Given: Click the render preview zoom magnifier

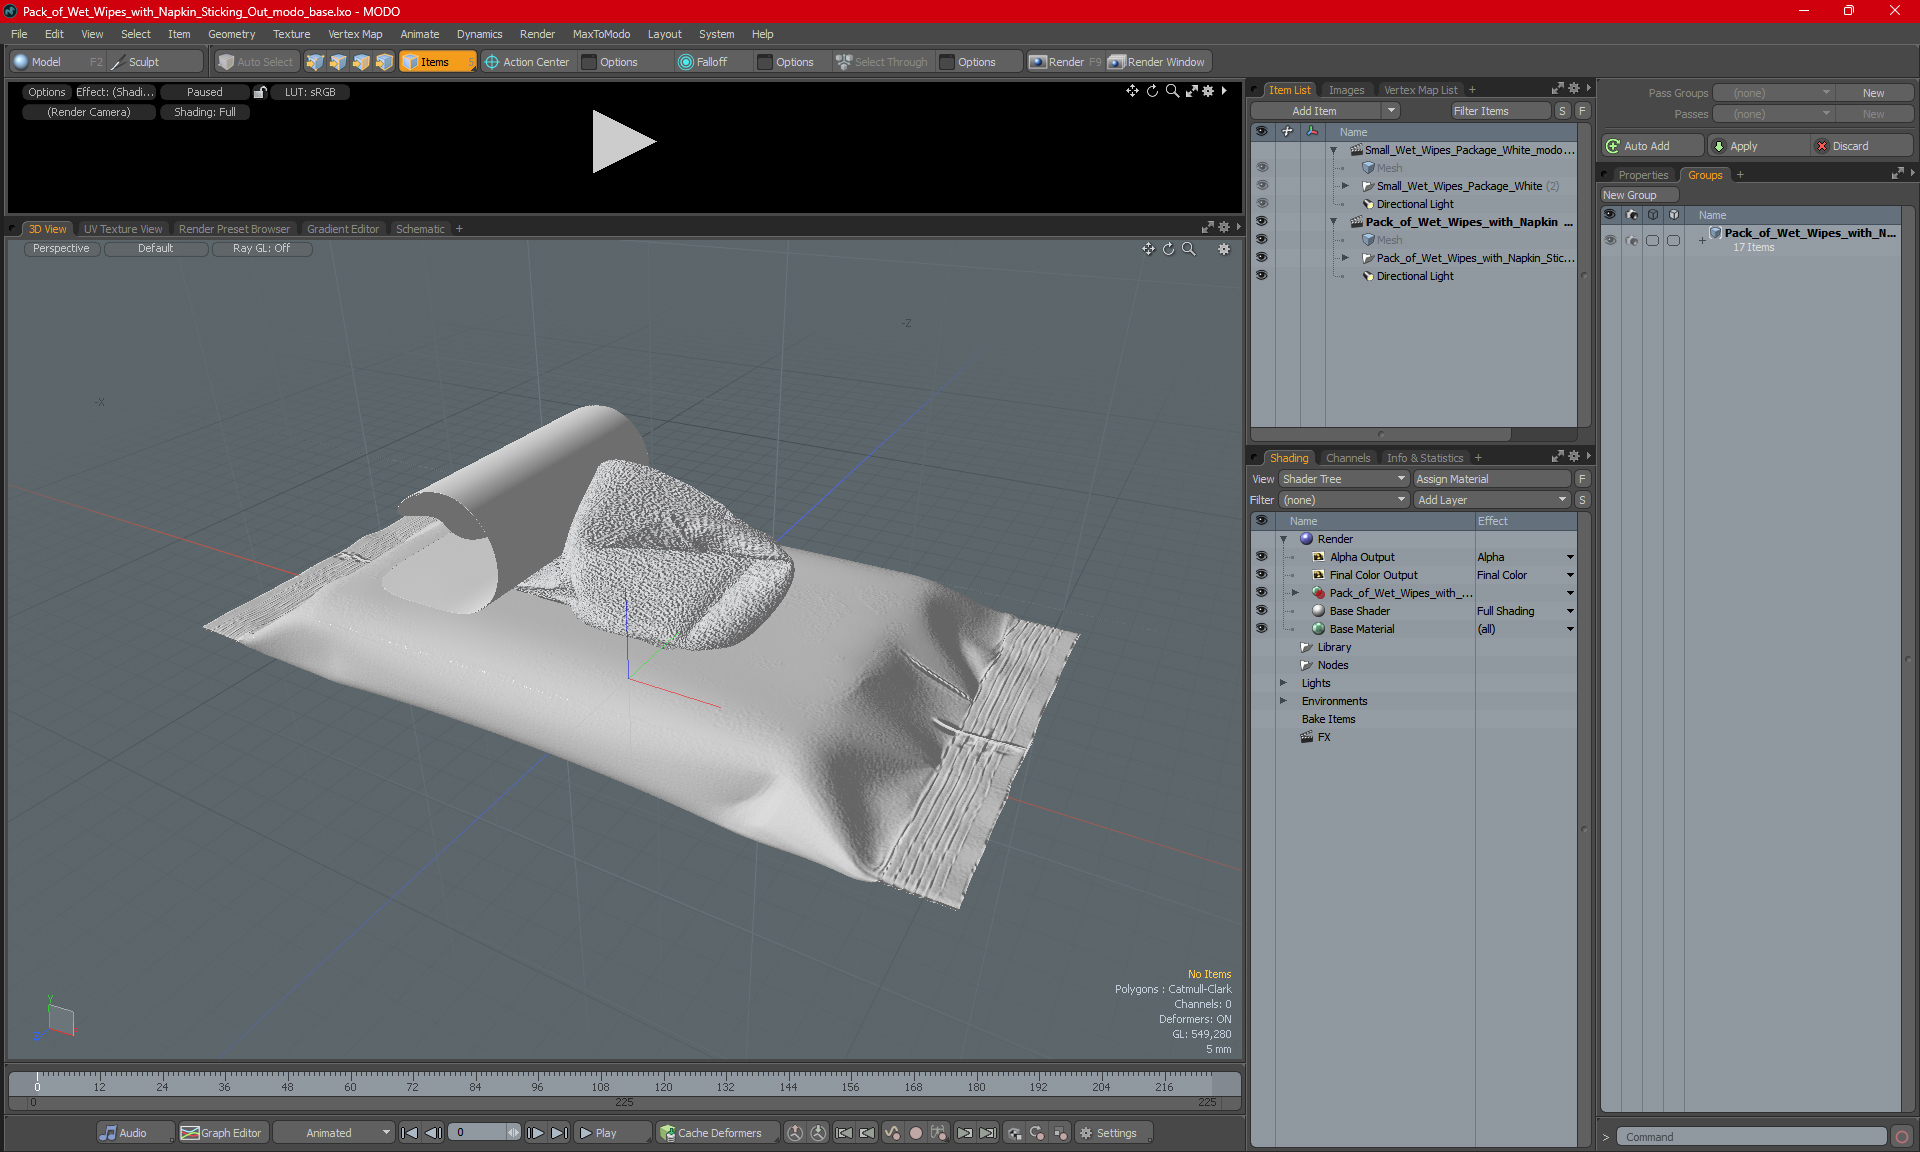Looking at the screenshot, I should coord(1172,91).
